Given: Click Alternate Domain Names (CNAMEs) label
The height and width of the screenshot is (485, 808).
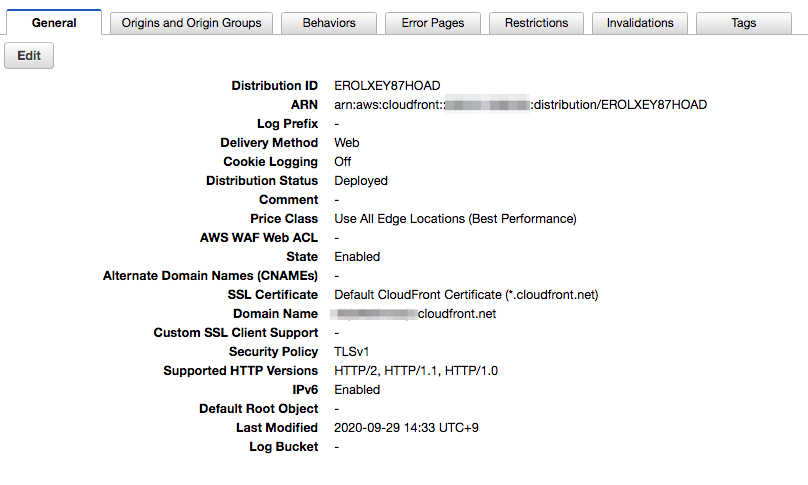Looking at the screenshot, I should click(210, 276).
